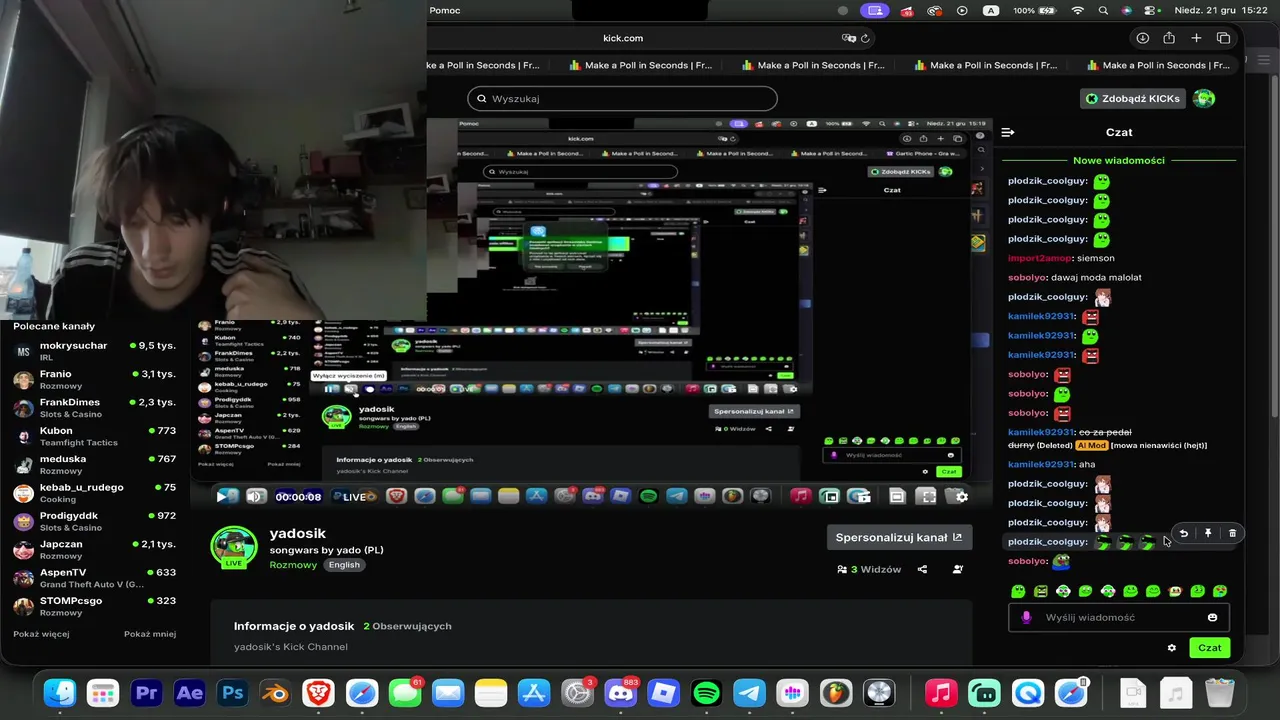Image resolution: width=1280 pixels, height=720 pixels.
Task: Open Roblox in the Dock
Action: click(x=663, y=692)
